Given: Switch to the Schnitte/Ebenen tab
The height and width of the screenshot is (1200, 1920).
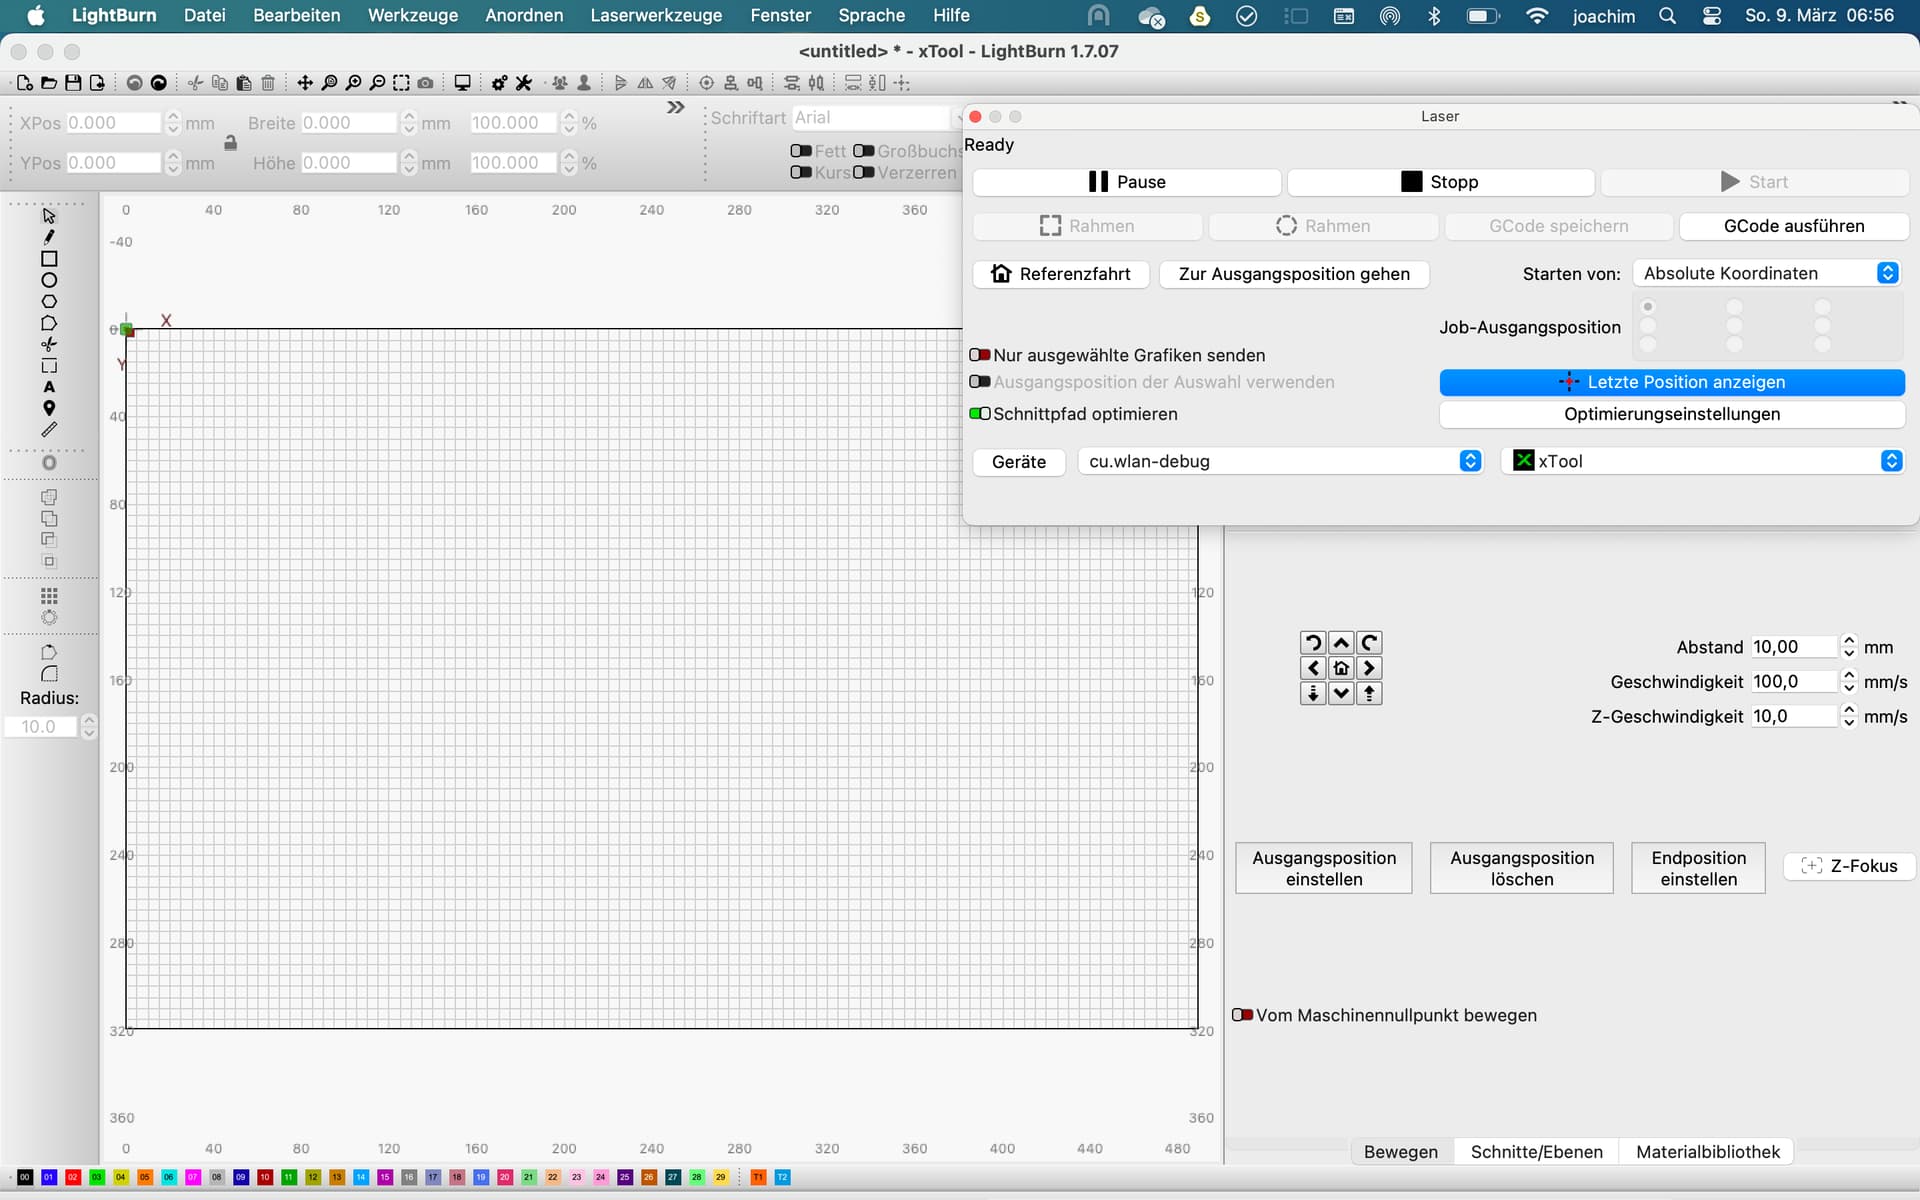Looking at the screenshot, I should coord(1536,1152).
